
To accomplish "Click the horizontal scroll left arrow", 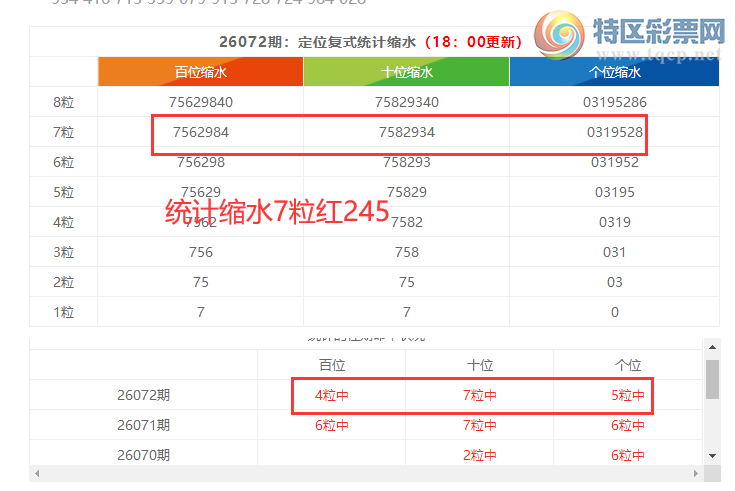I will pyautogui.click(x=36, y=472).
